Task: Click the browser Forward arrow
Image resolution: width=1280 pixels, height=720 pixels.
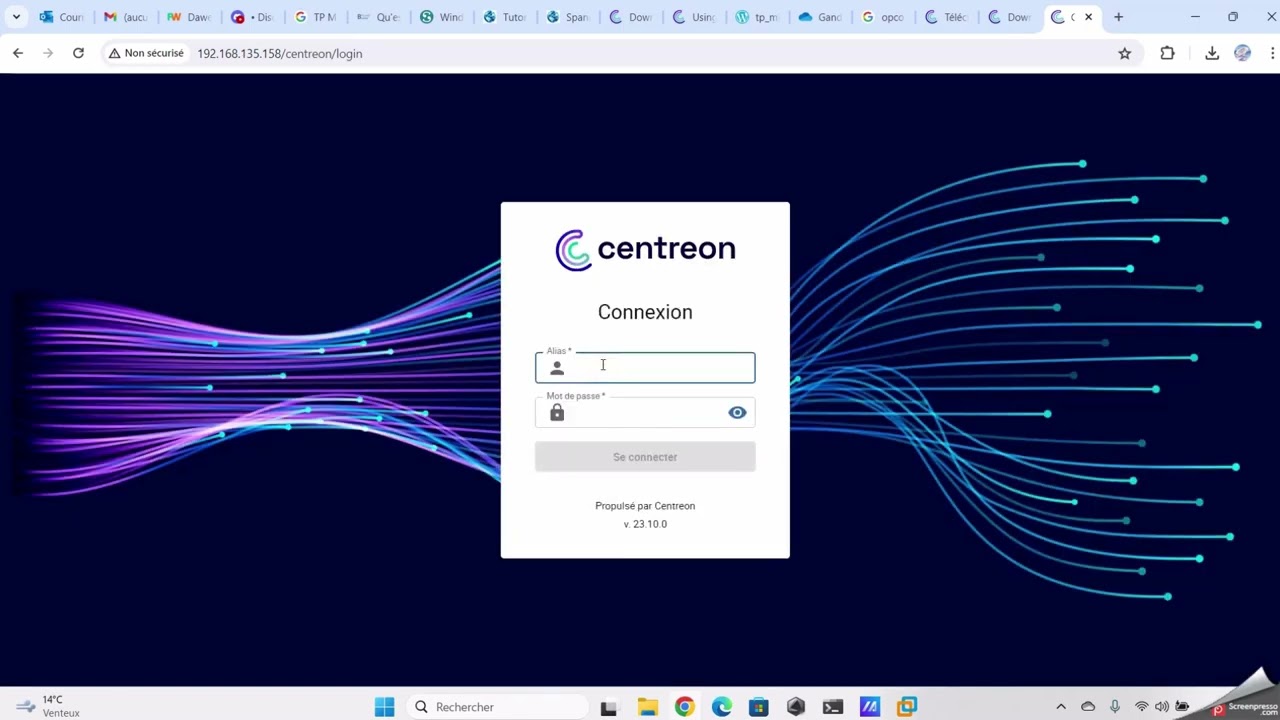Action: click(48, 53)
